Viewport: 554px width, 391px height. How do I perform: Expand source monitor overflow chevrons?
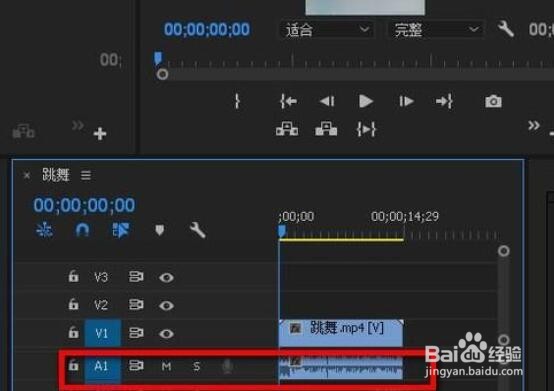(78, 125)
